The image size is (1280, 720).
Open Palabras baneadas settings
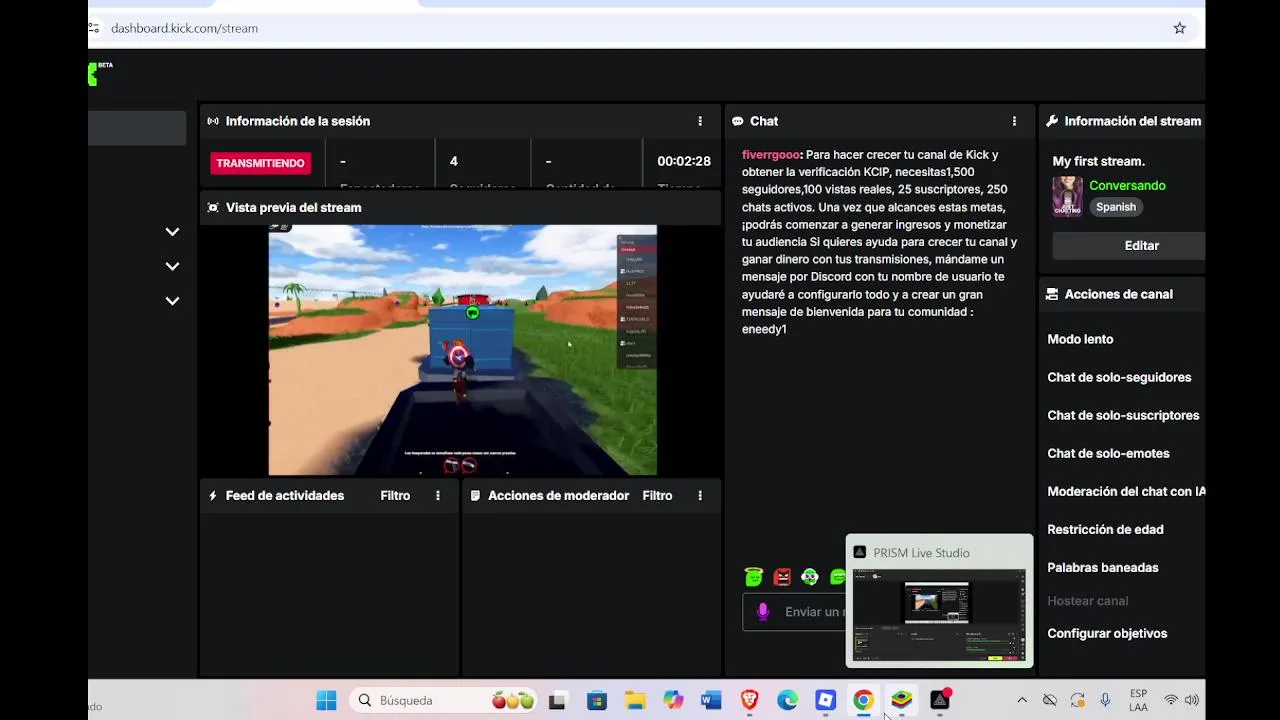coord(1102,567)
